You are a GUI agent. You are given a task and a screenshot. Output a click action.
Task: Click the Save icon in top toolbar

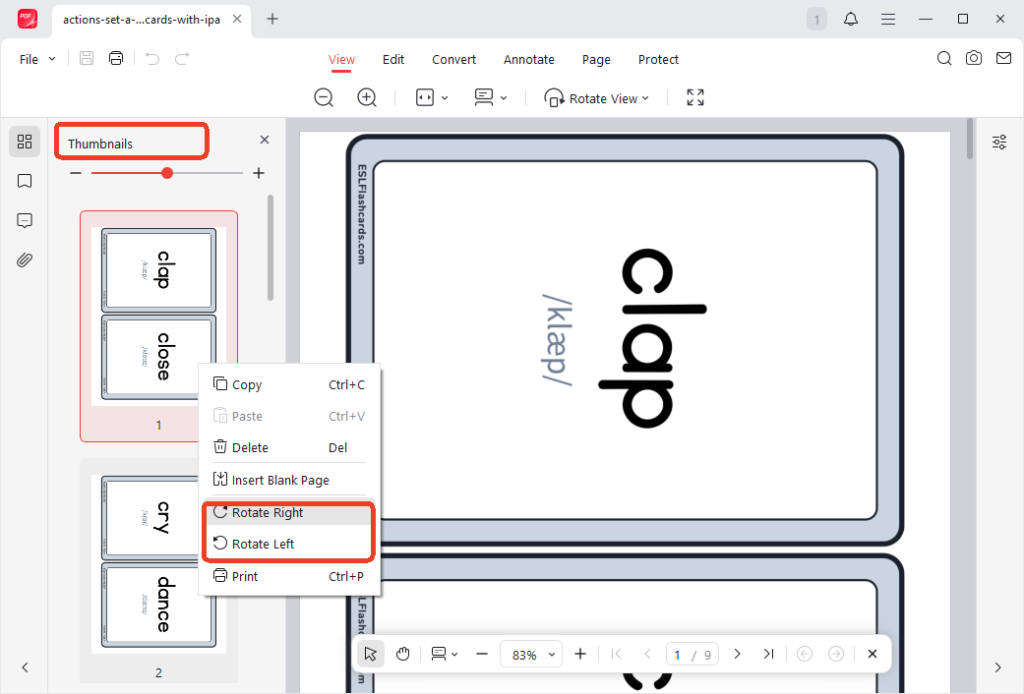86,58
